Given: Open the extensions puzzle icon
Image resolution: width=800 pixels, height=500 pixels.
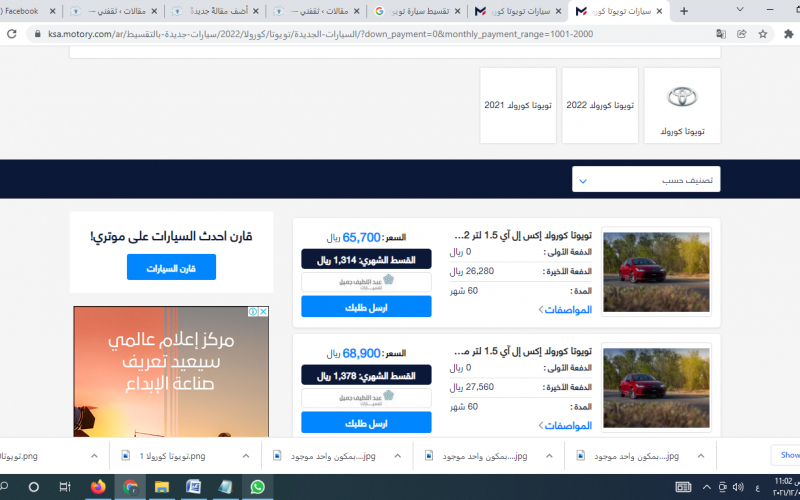Looking at the screenshot, I should (x=789, y=34).
